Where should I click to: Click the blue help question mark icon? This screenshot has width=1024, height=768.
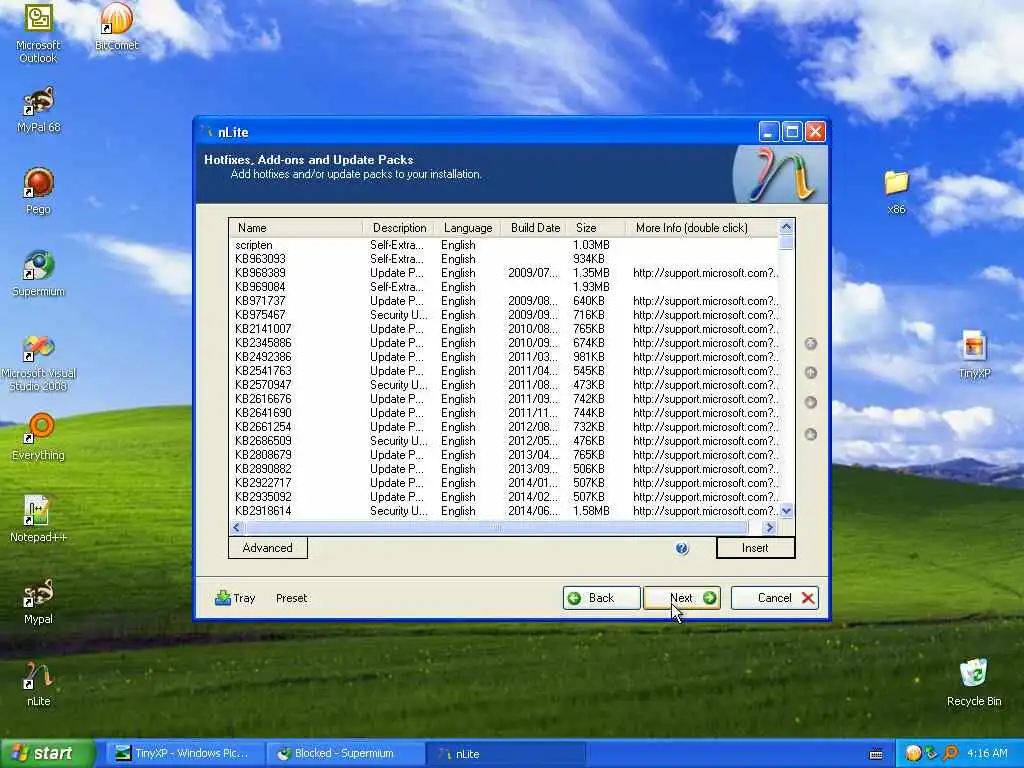682,549
